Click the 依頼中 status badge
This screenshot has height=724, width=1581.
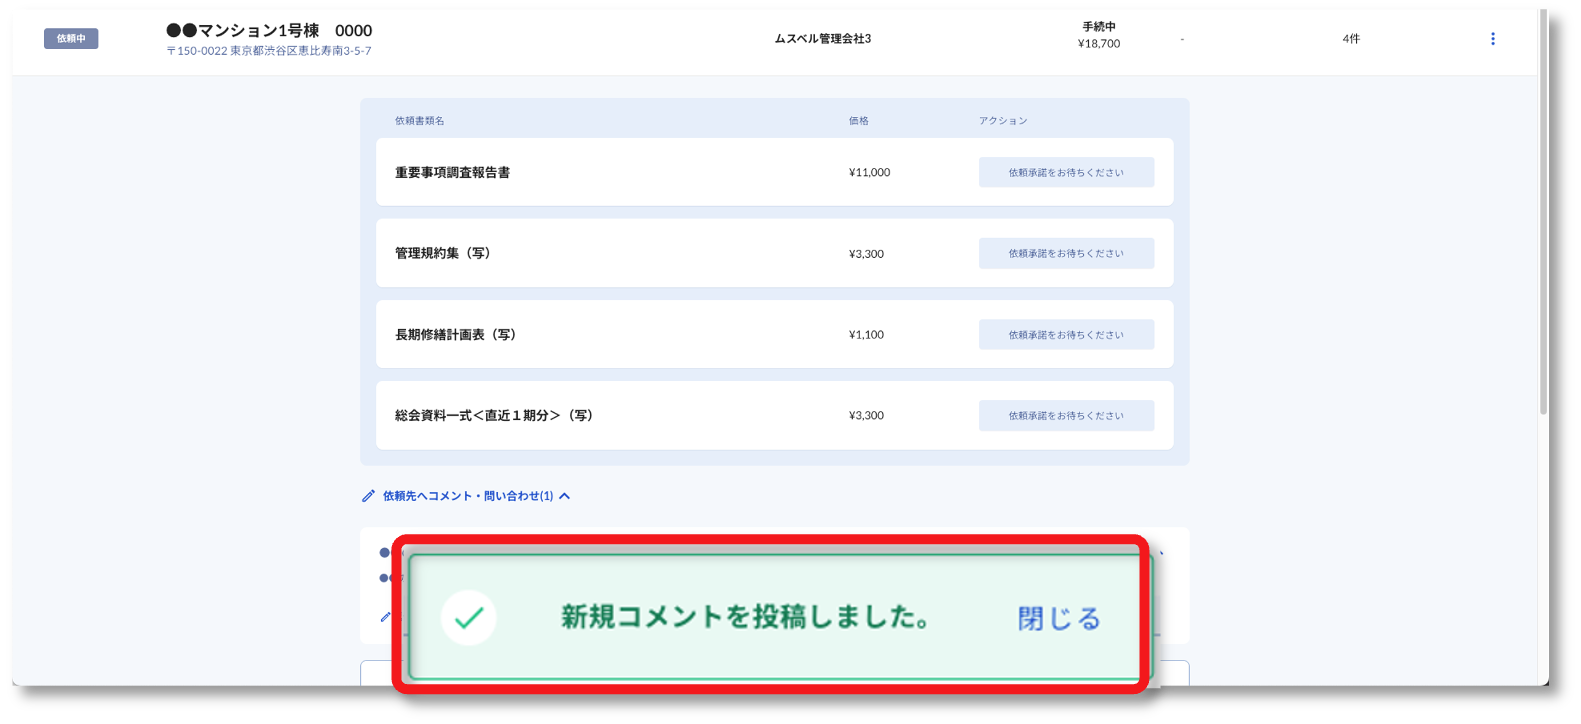pos(71,39)
